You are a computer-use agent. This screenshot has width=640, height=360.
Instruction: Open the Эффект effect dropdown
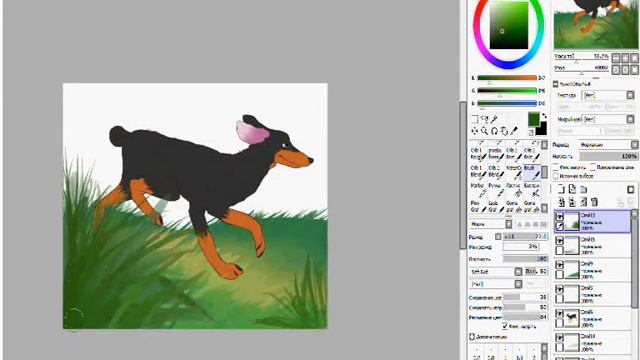(x=608, y=119)
